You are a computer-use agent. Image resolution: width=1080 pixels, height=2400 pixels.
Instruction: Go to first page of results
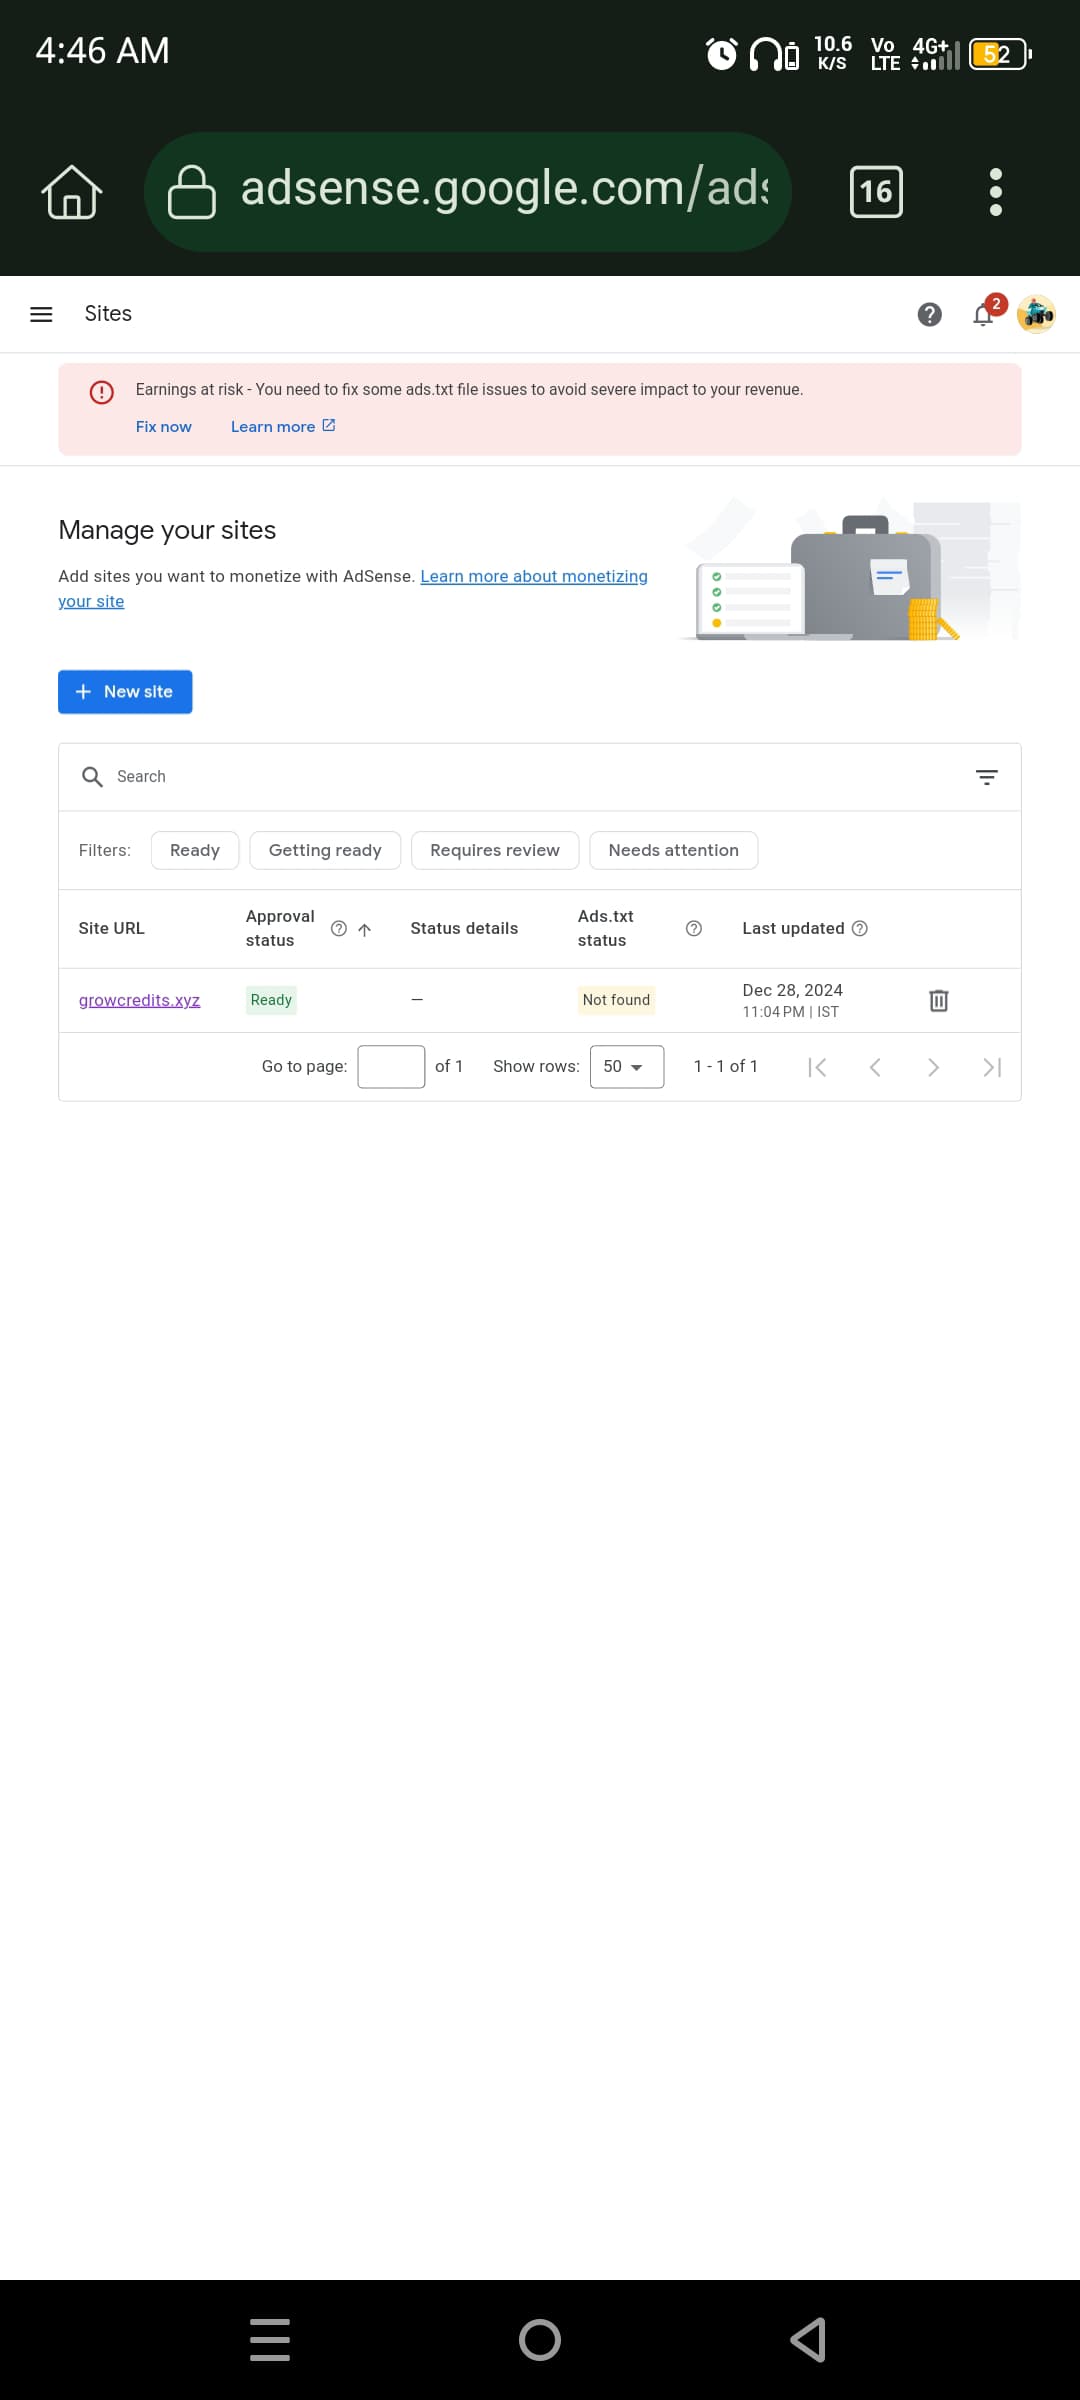pyautogui.click(x=817, y=1067)
